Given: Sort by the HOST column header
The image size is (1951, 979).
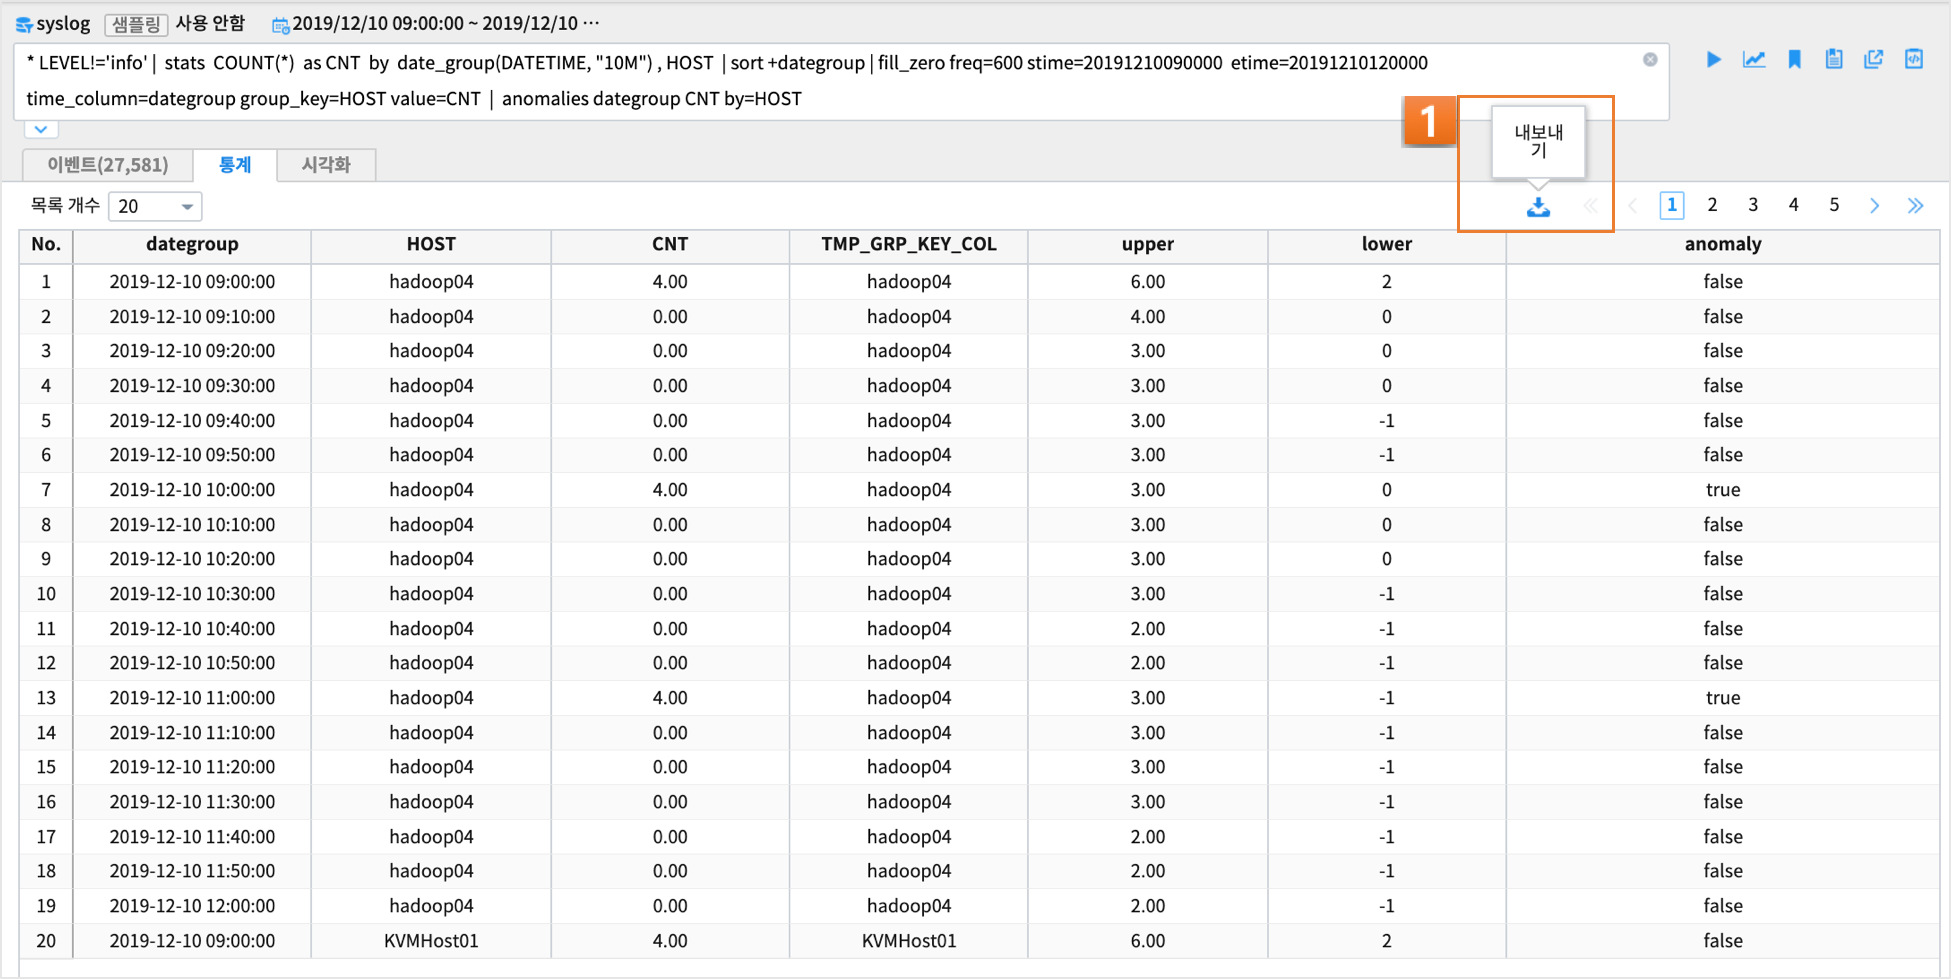Looking at the screenshot, I should click(431, 244).
